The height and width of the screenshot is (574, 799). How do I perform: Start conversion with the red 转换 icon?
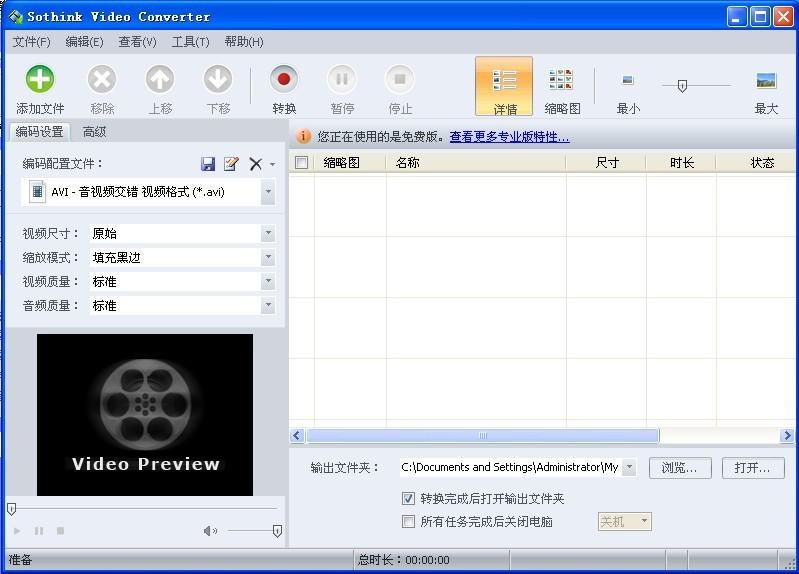[284, 80]
